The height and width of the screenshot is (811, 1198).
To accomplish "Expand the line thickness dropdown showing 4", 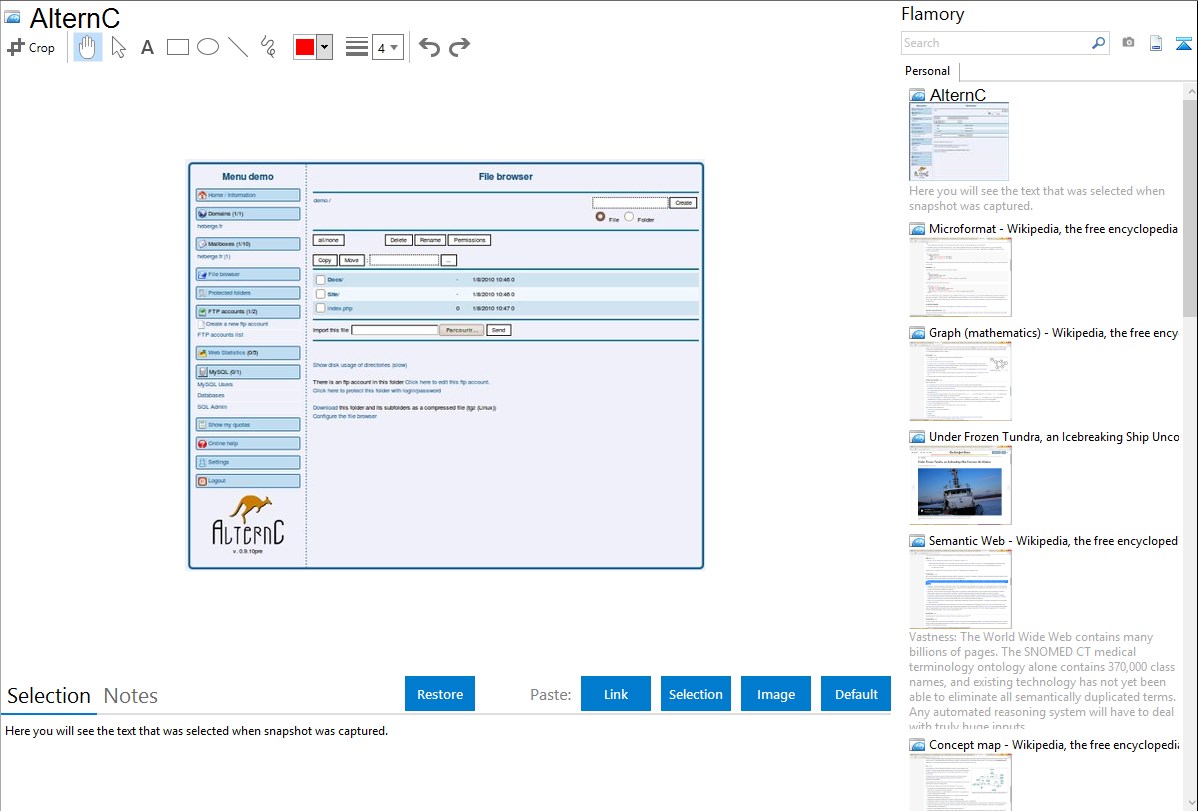I will (388, 47).
